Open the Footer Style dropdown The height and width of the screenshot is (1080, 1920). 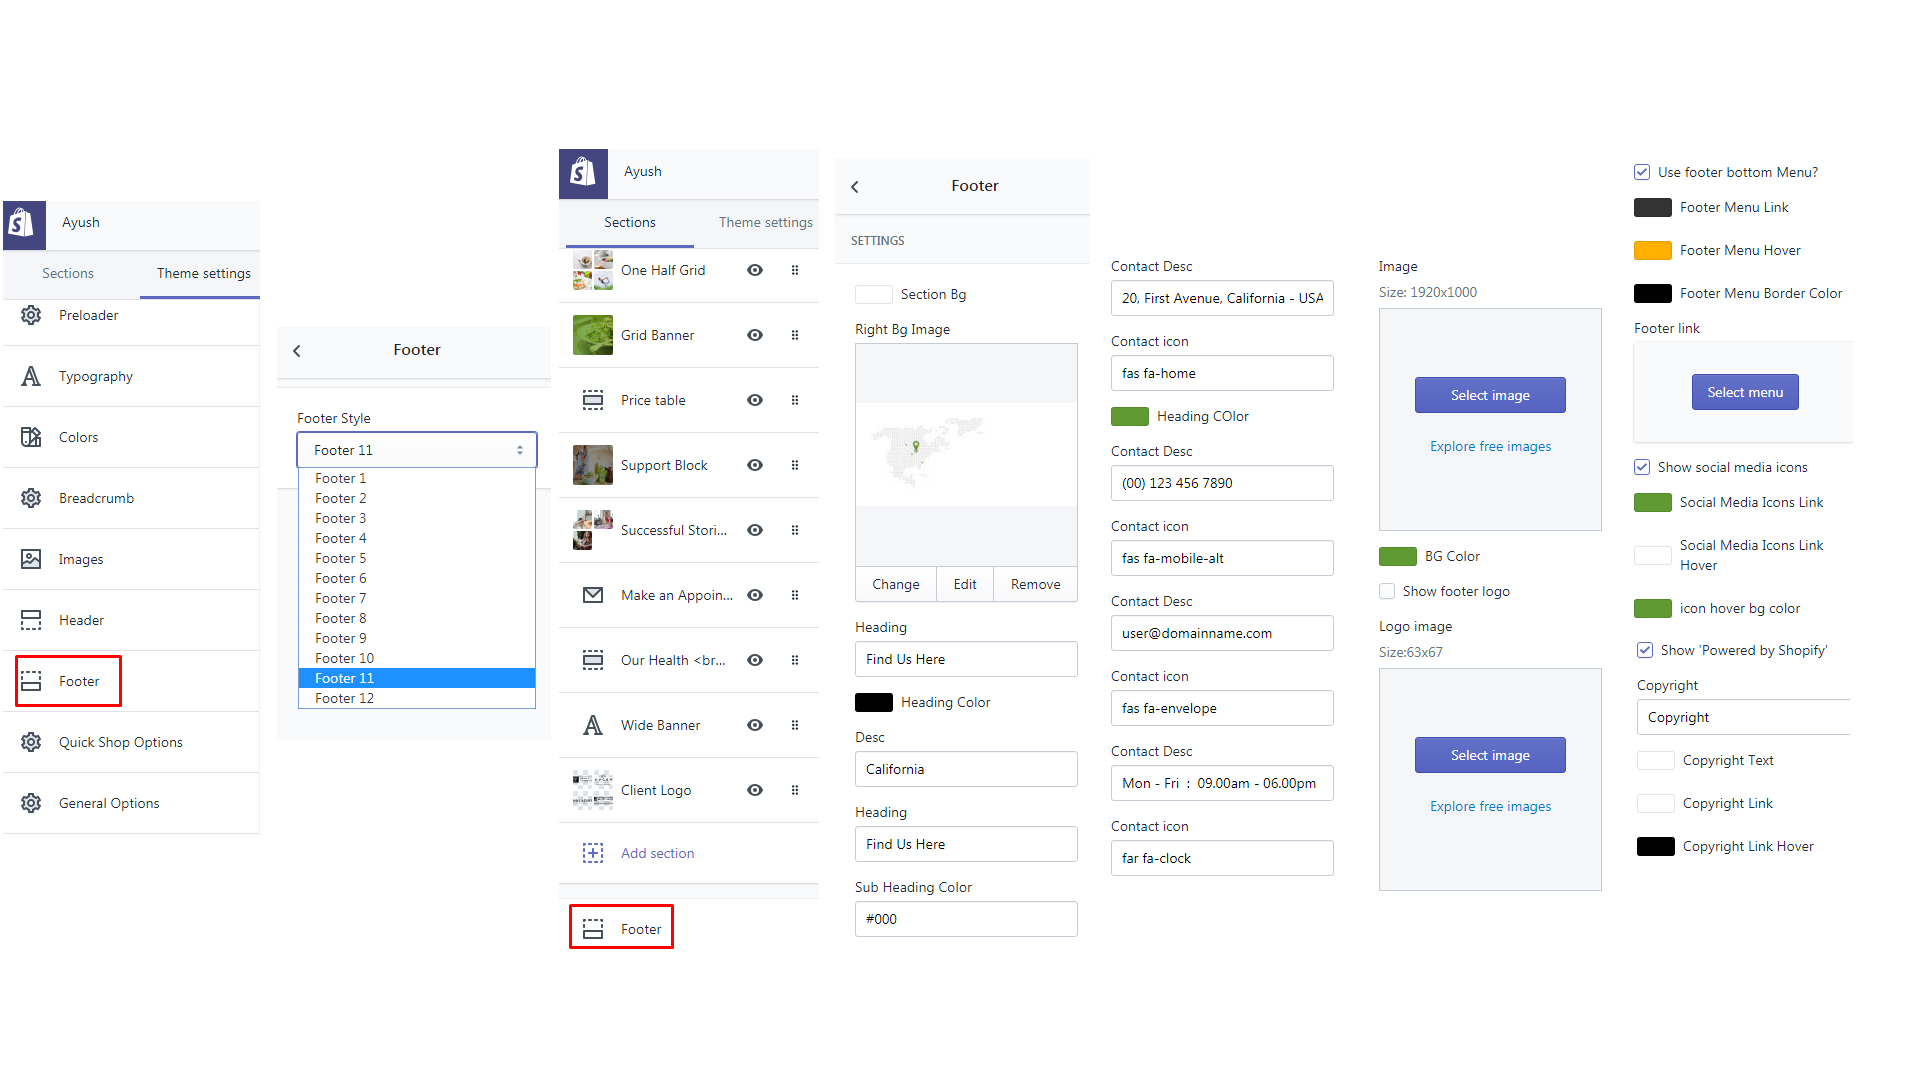tap(417, 450)
